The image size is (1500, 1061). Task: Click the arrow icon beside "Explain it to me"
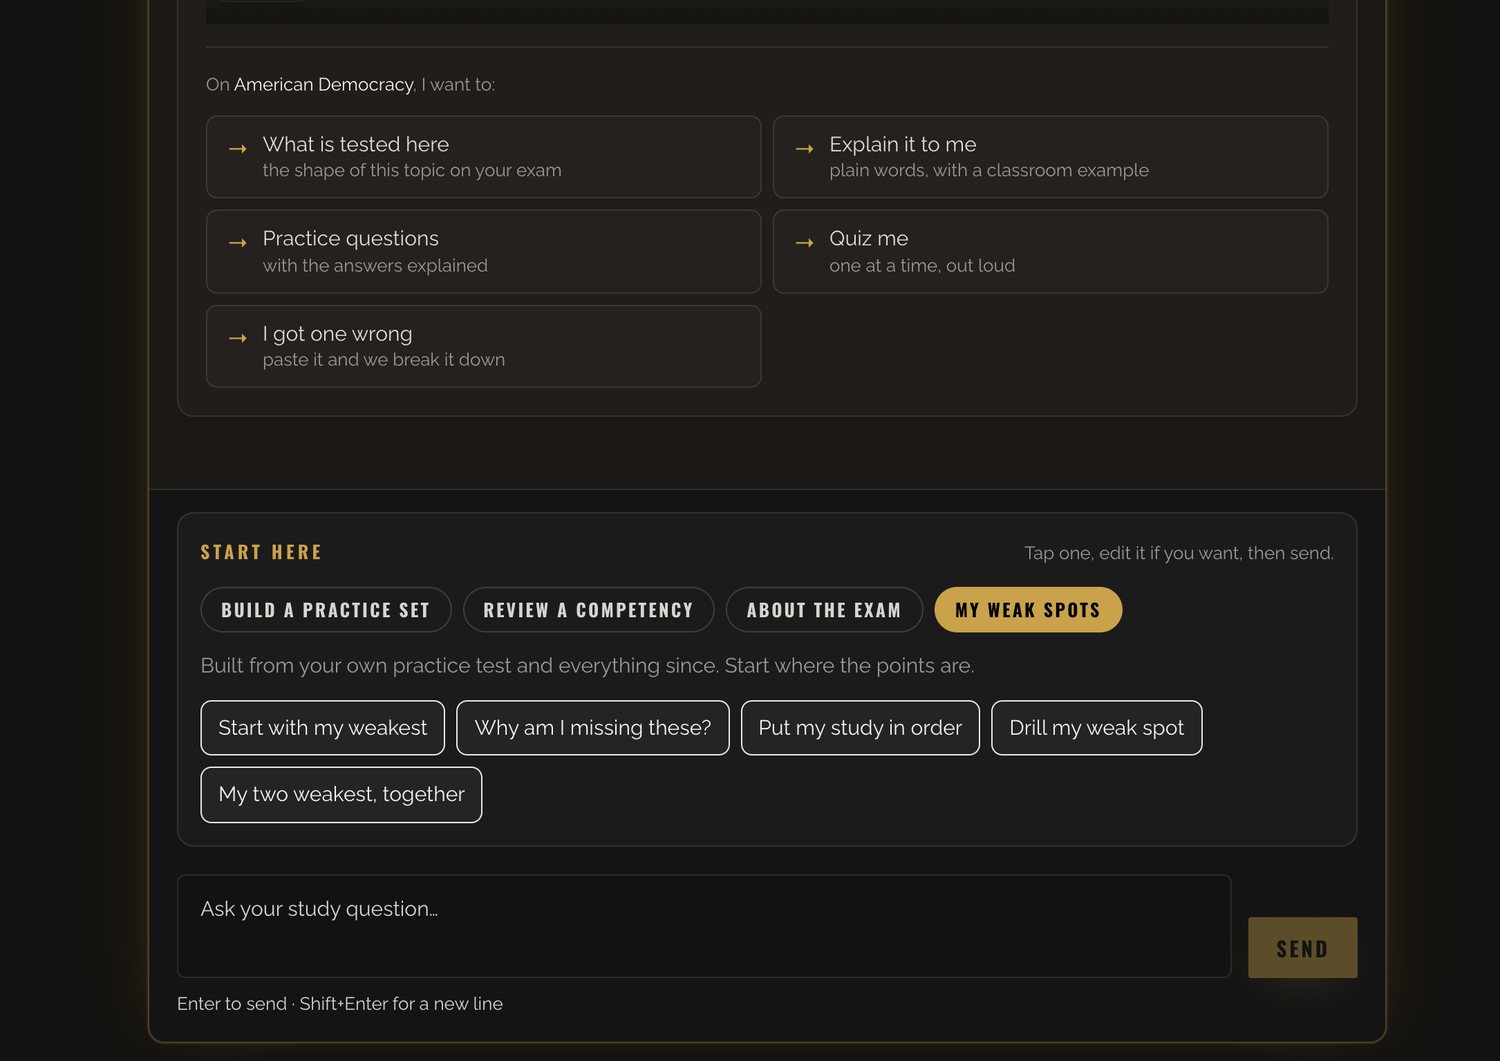805,149
